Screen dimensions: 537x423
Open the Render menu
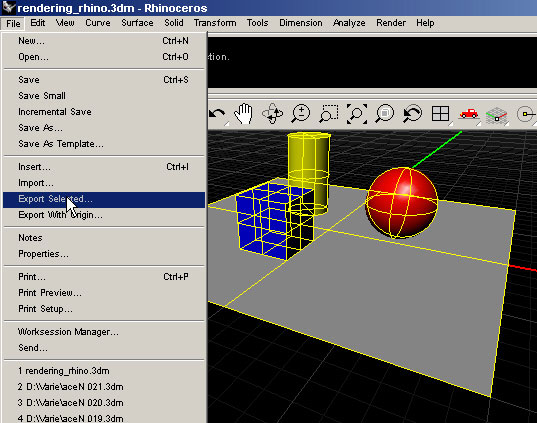coord(391,23)
